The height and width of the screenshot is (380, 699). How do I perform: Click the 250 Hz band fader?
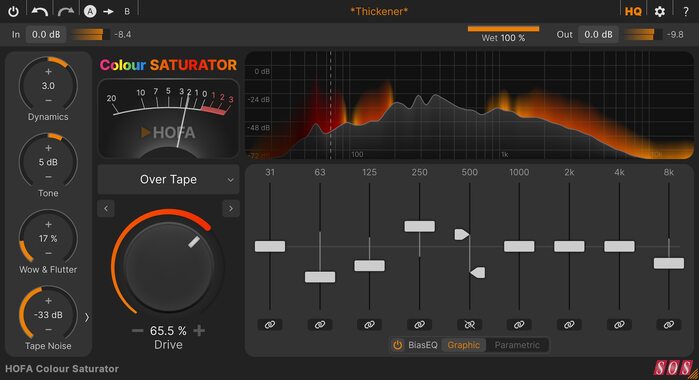[419, 226]
